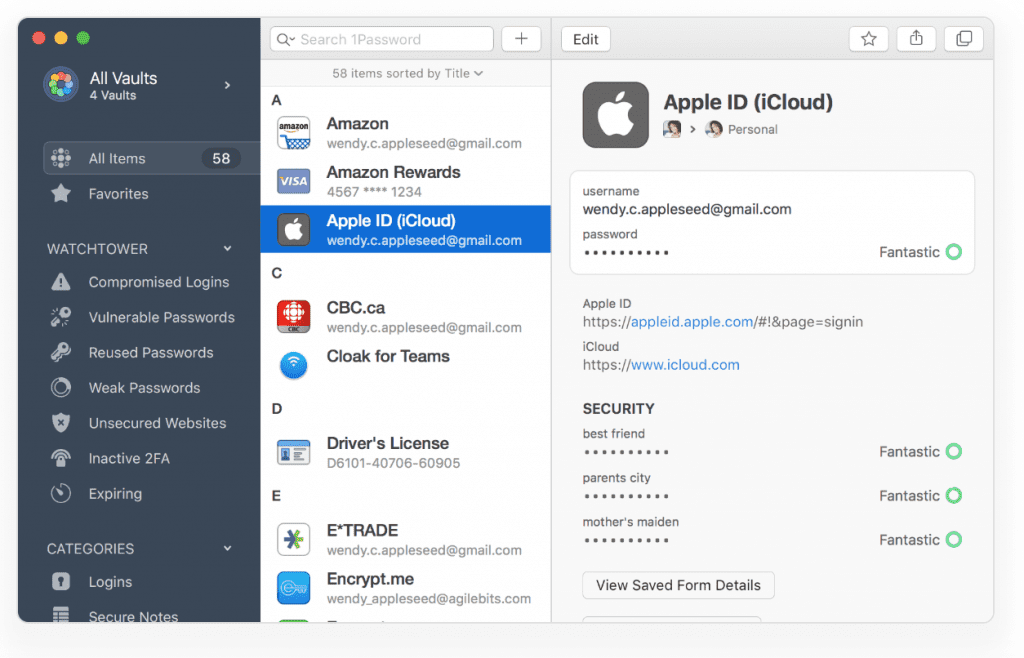Select Cloak for Teams icon
The width and height of the screenshot is (1024, 658).
[x=293, y=365]
